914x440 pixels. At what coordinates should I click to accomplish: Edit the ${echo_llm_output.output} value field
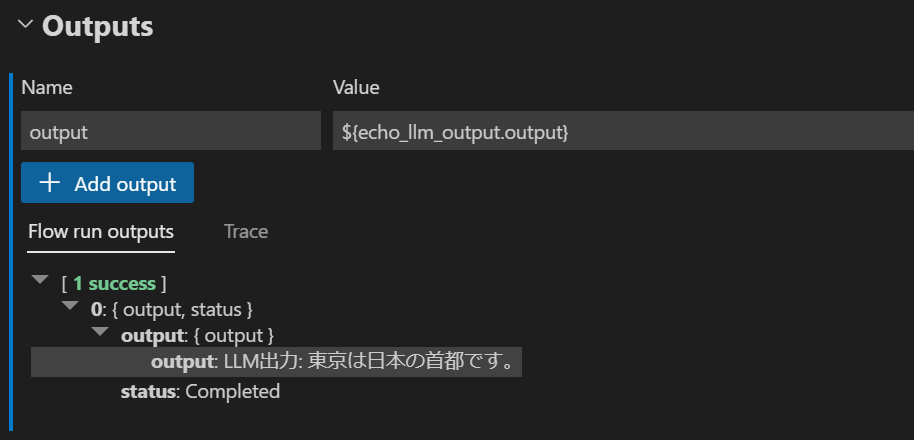[x=623, y=131]
